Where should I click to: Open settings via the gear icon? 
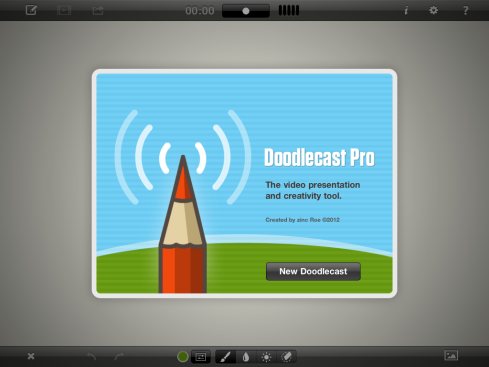tap(433, 10)
